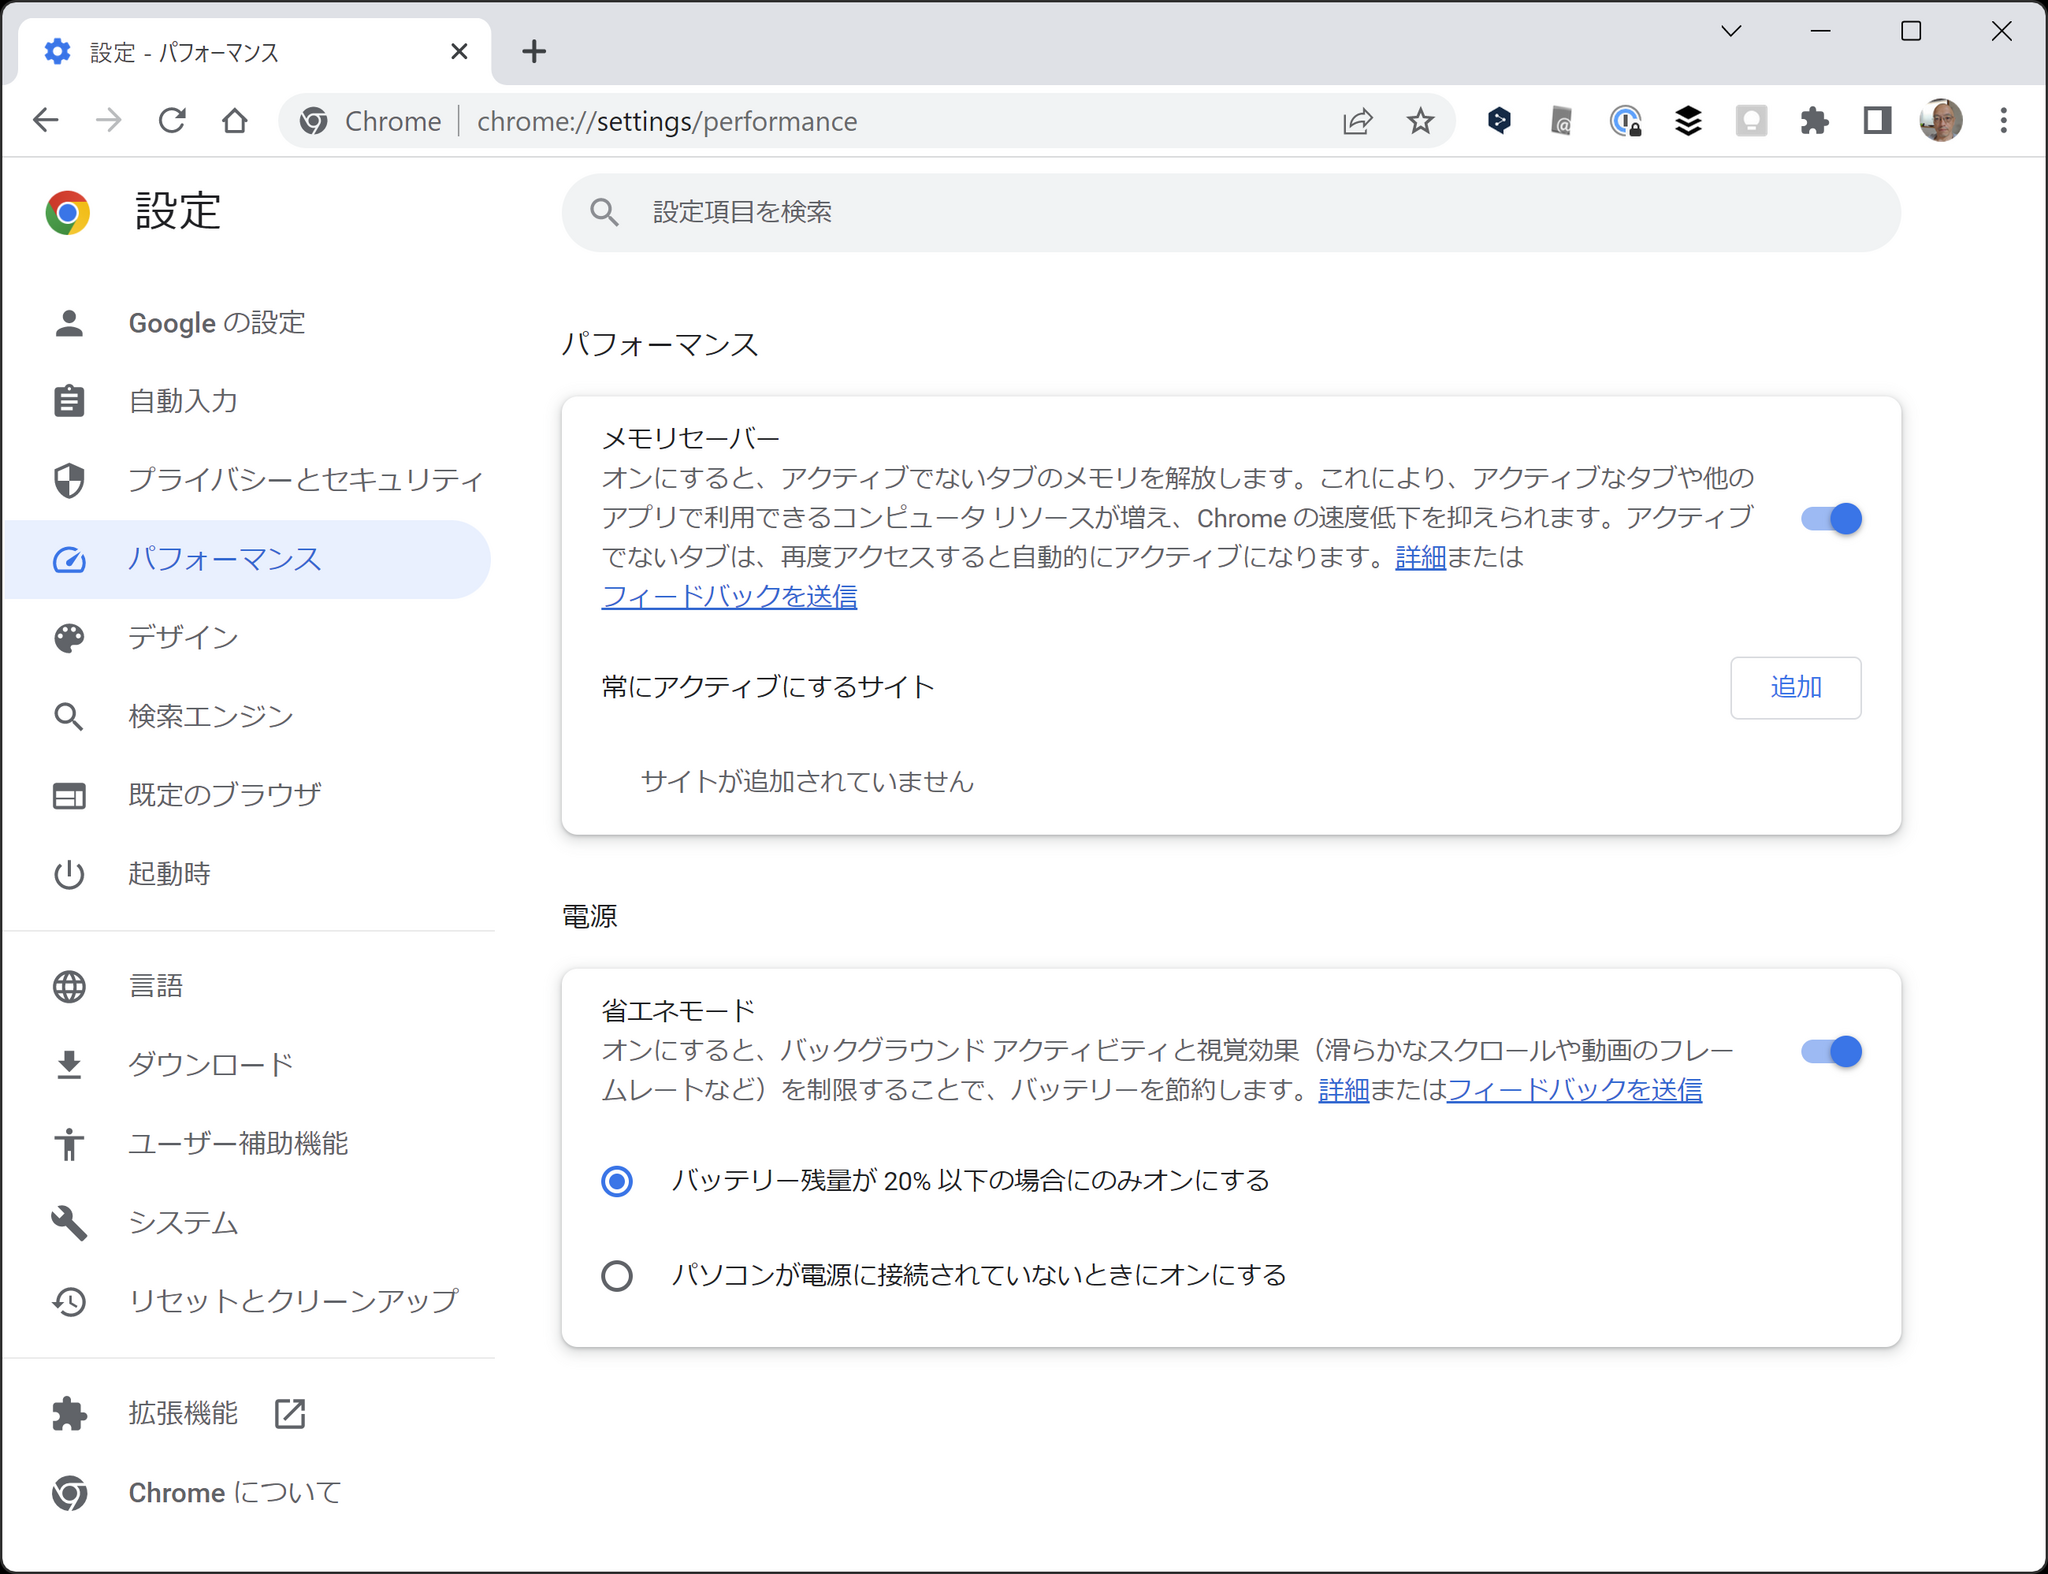Click the share page icon

1357,121
